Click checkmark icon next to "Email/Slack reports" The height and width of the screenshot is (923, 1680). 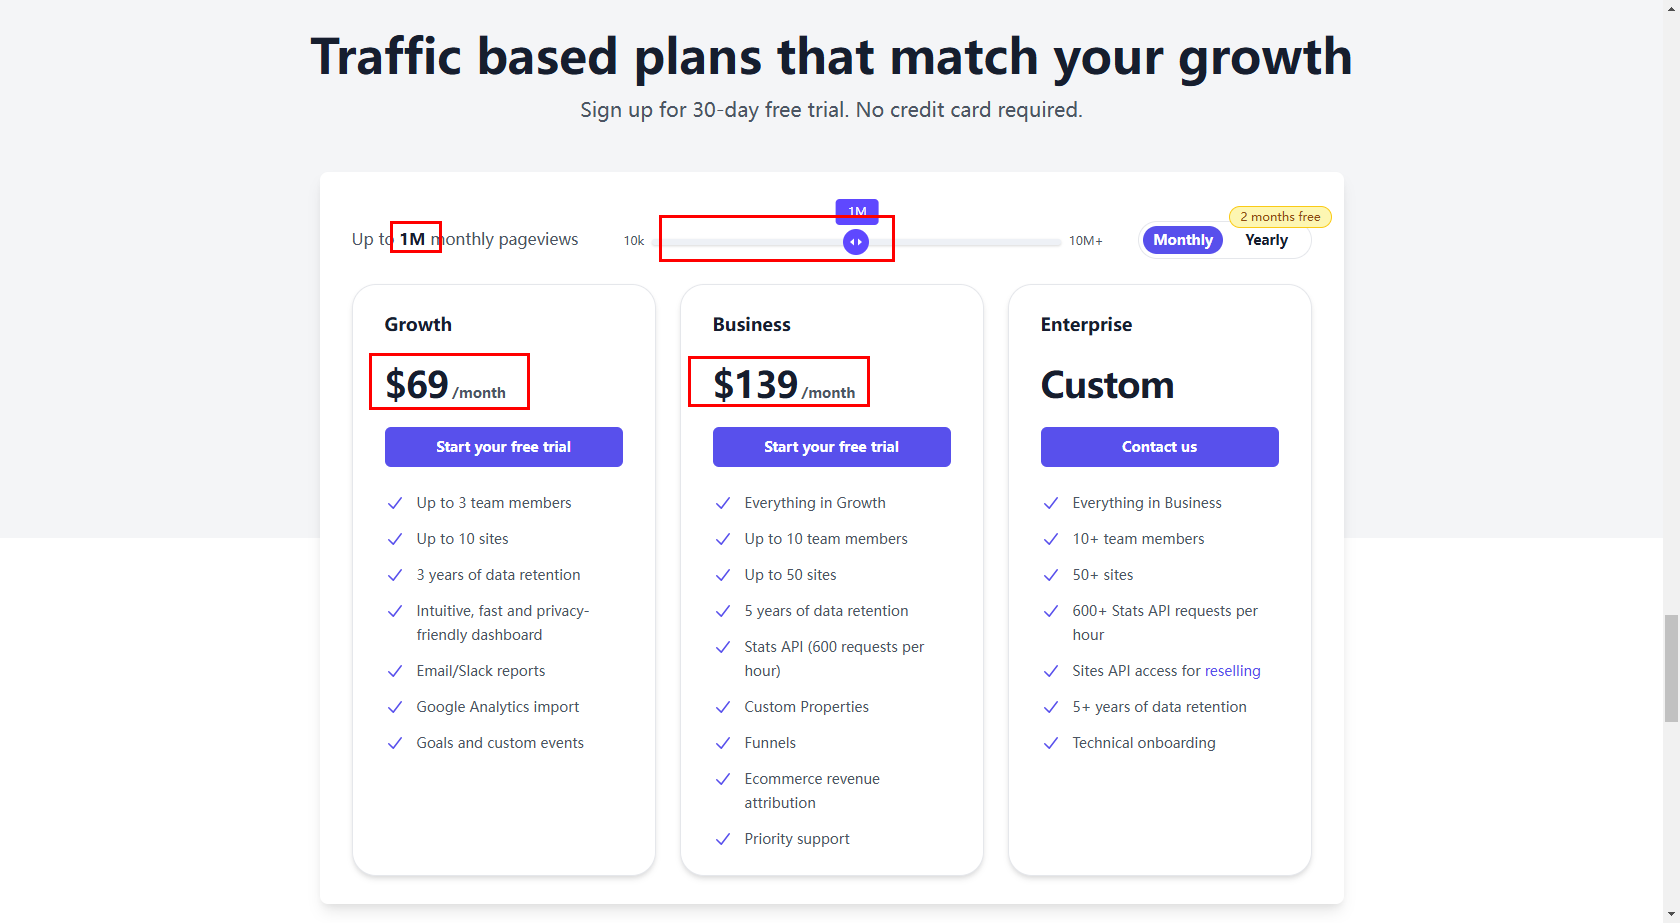395,671
